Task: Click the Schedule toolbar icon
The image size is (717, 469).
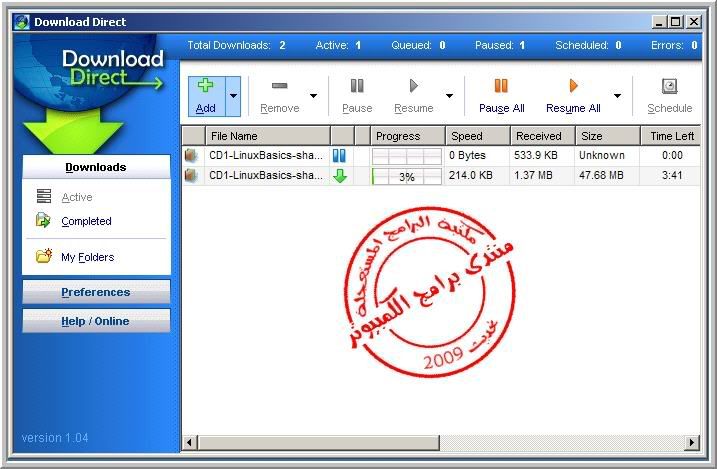Action: coord(669,86)
